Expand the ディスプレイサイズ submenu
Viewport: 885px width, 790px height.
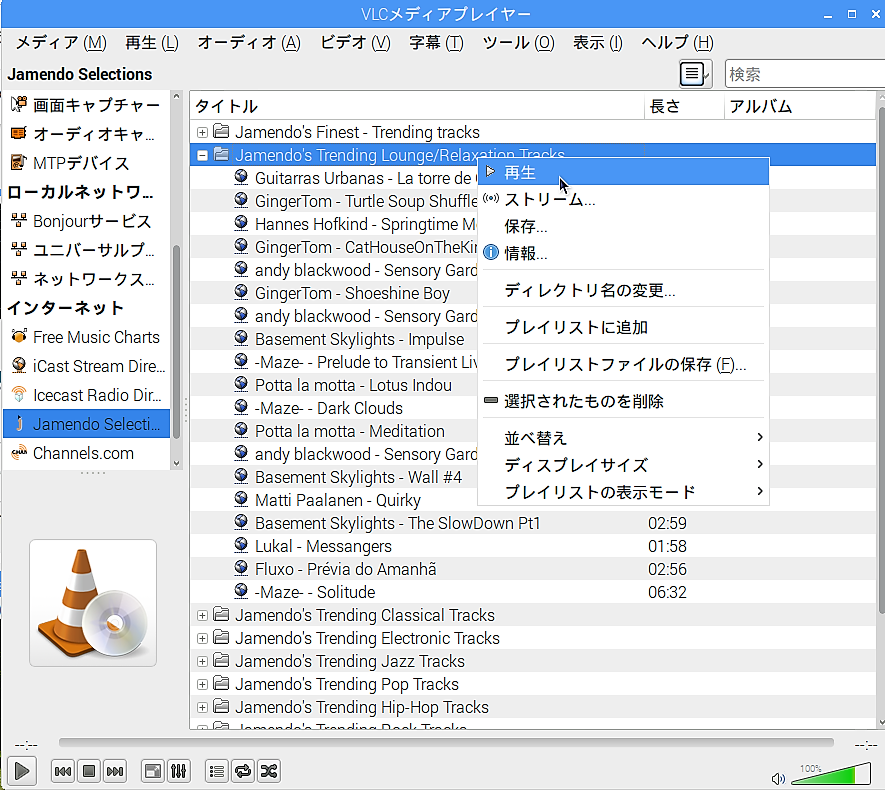(x=623, y=465)
